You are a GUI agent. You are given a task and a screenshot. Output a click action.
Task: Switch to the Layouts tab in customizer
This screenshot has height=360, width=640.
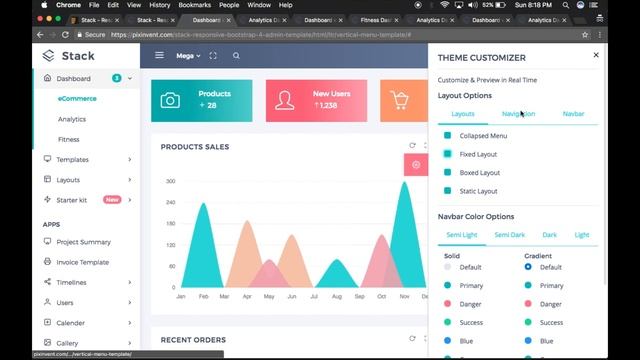[x=463, y=114]
